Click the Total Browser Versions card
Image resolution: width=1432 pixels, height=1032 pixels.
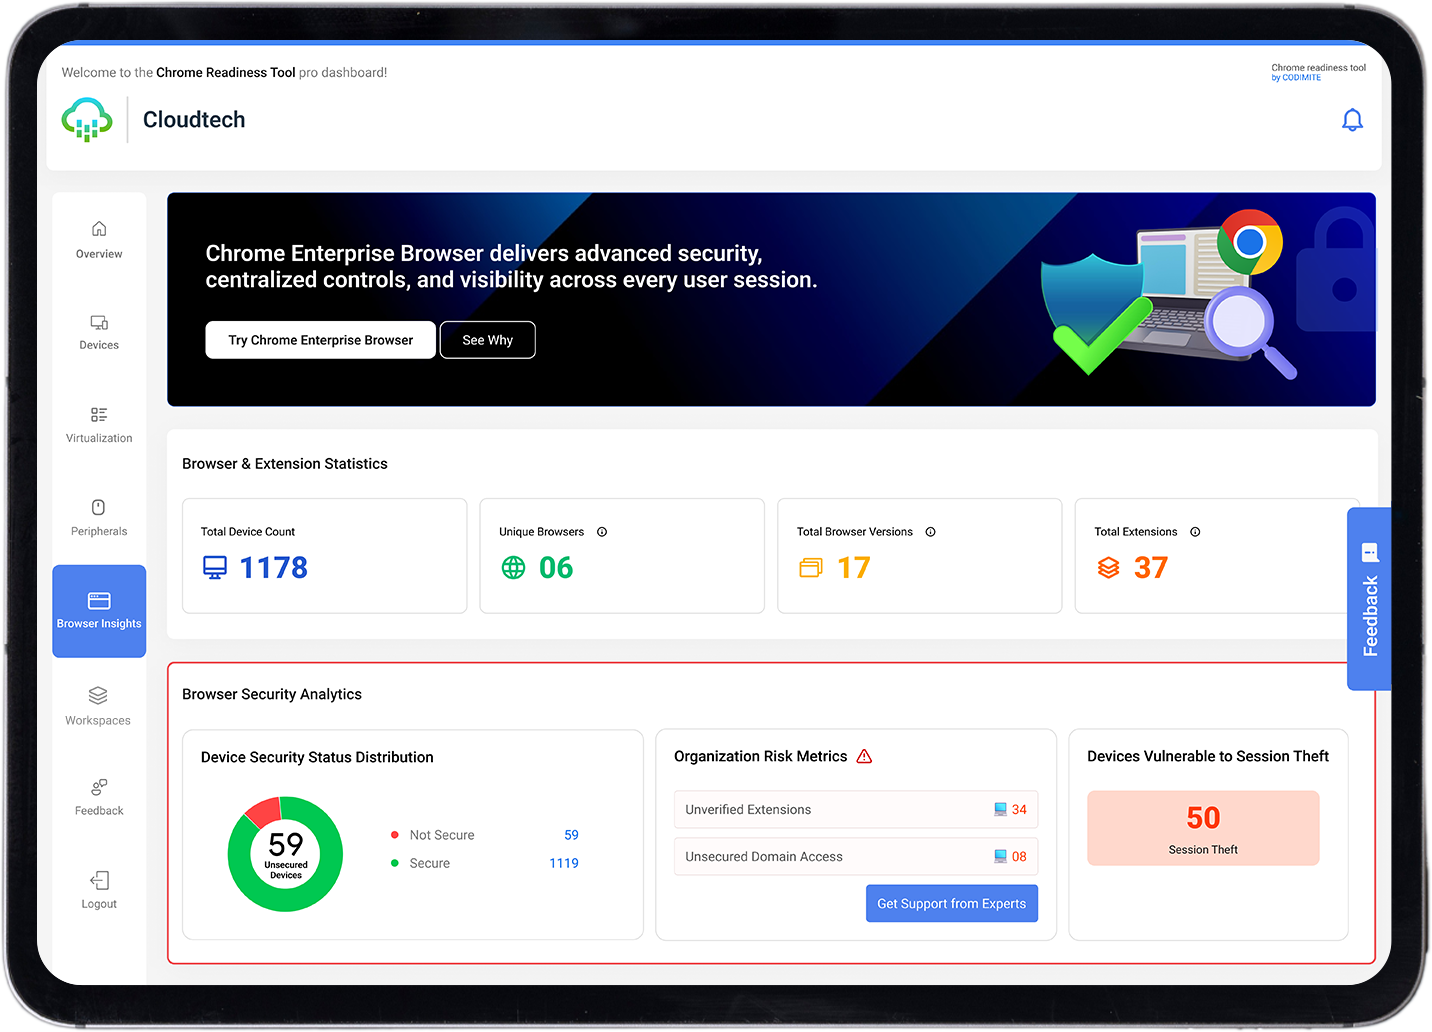(920, 556)
